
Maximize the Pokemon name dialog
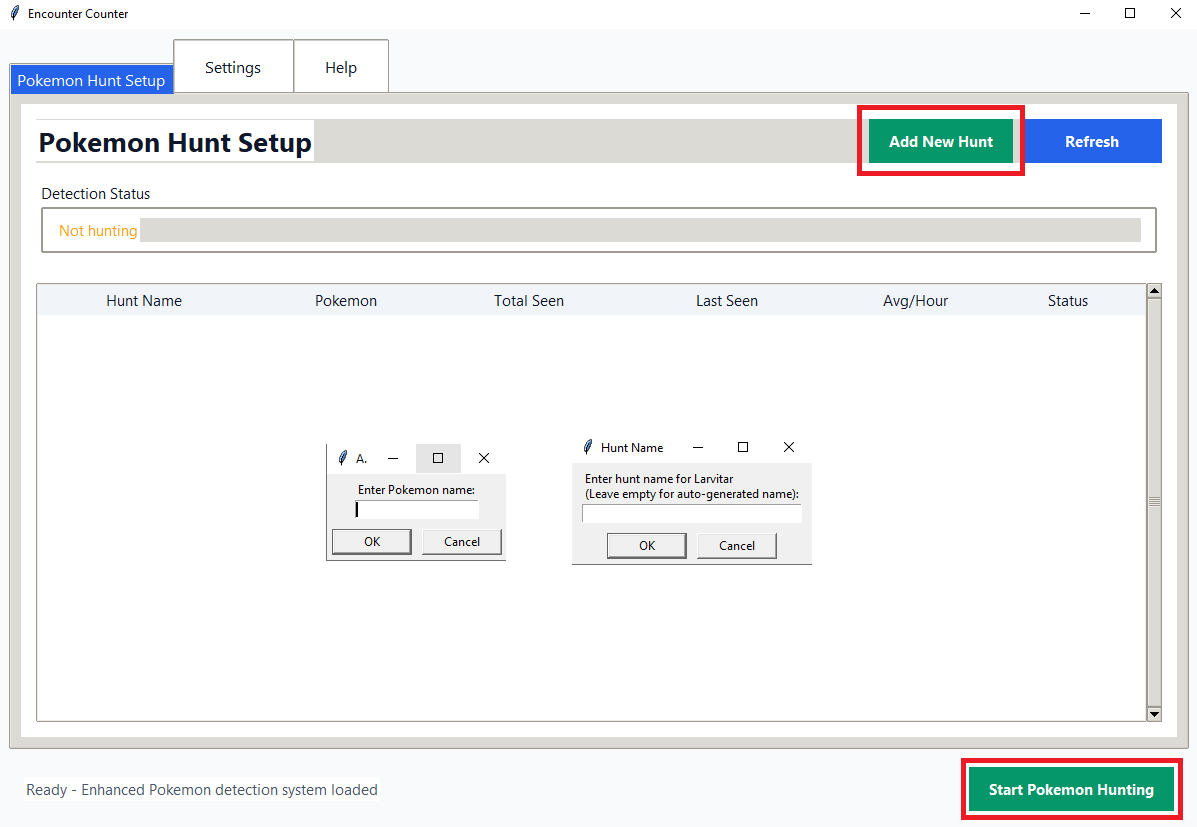click(438, 458)
